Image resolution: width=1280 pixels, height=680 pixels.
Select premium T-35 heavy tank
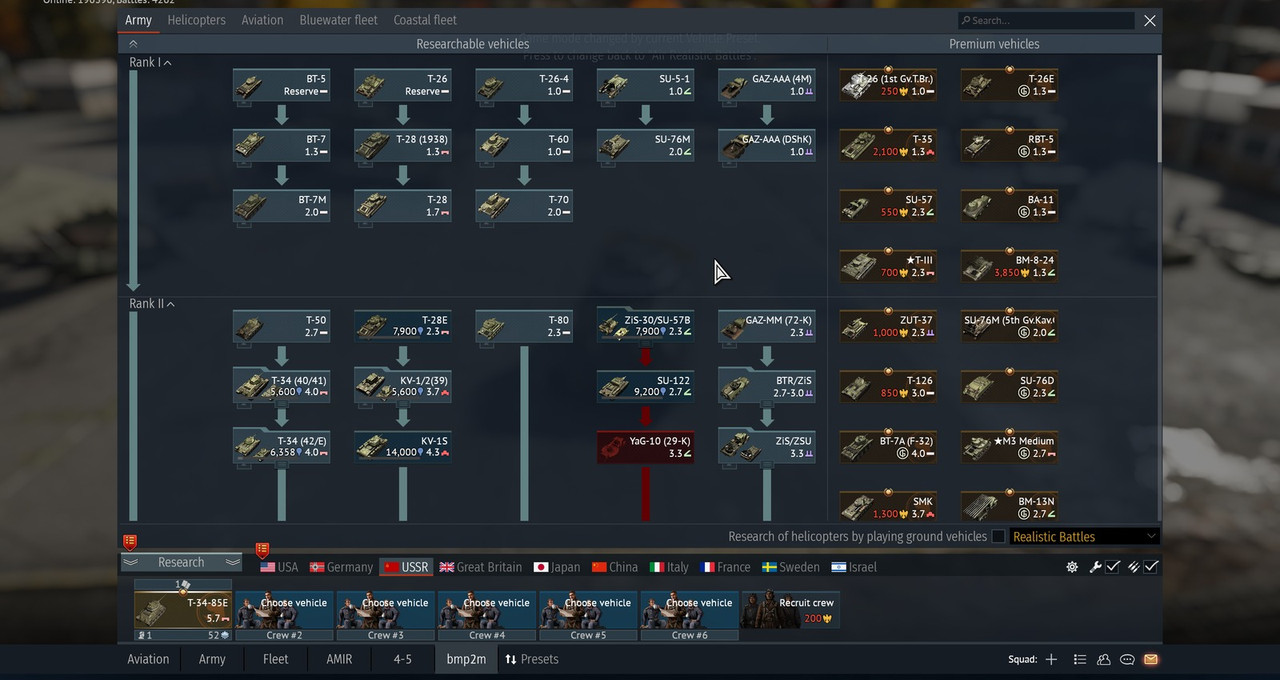pos(888,145)
